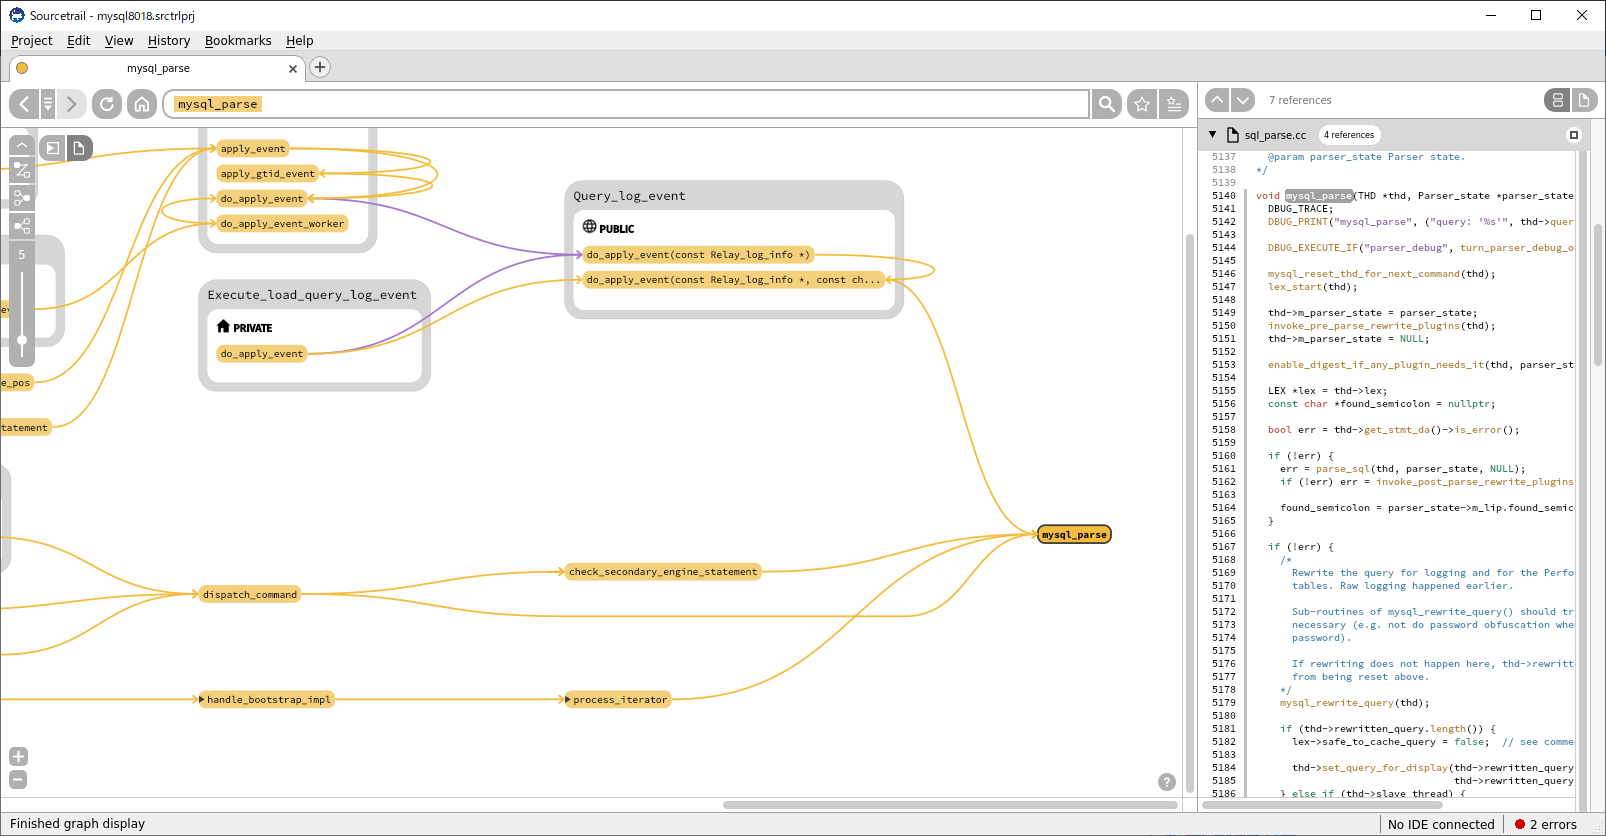Go to next reference arrow
Screen dimensions: 1606x836
click(1243, 100)
